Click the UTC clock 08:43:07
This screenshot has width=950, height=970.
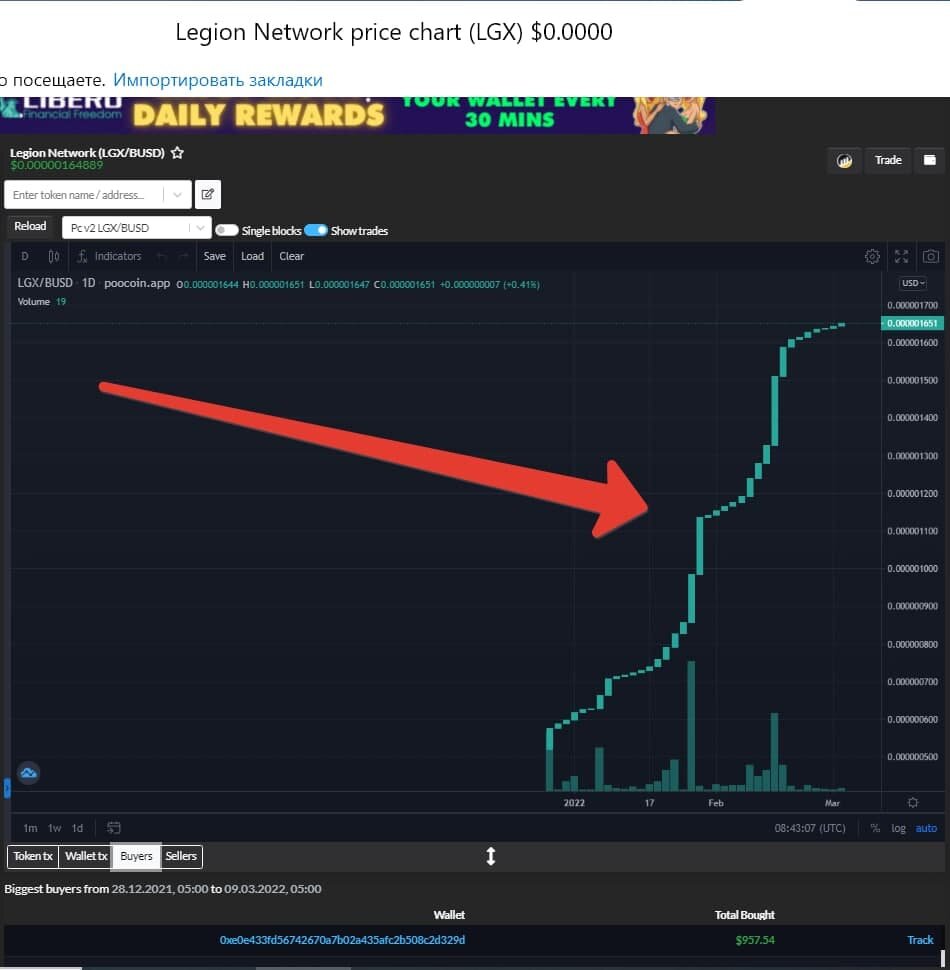coord(810,828)
